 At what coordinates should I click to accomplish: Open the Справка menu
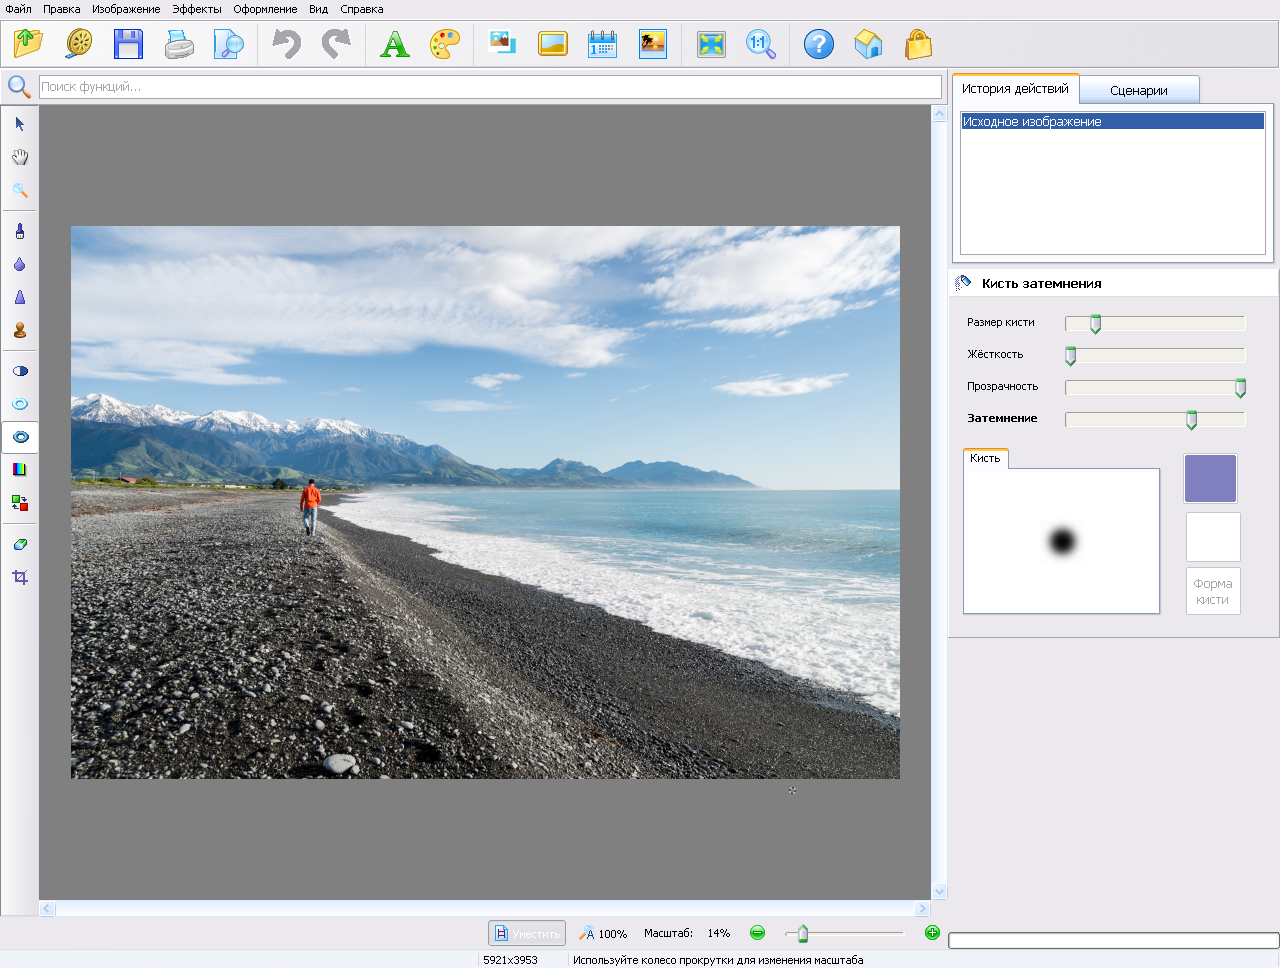[362, 9]
